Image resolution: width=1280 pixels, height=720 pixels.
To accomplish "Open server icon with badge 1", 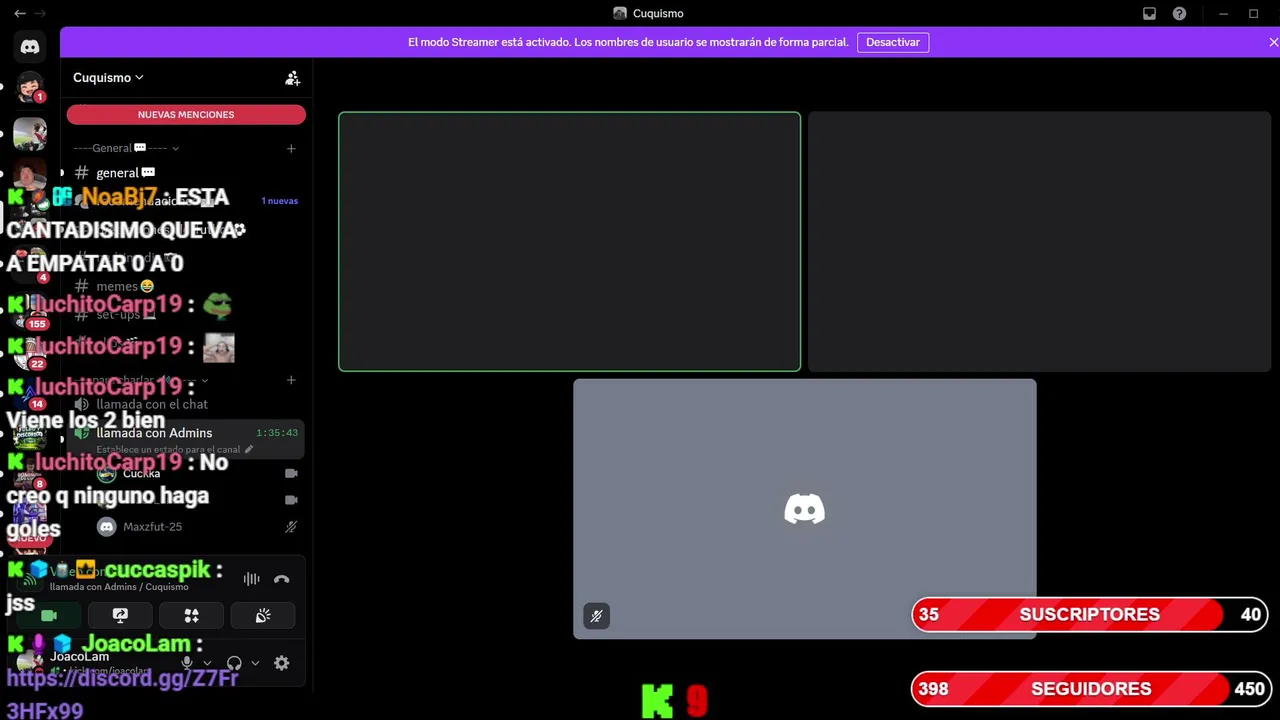I will (x=30, y=87).
